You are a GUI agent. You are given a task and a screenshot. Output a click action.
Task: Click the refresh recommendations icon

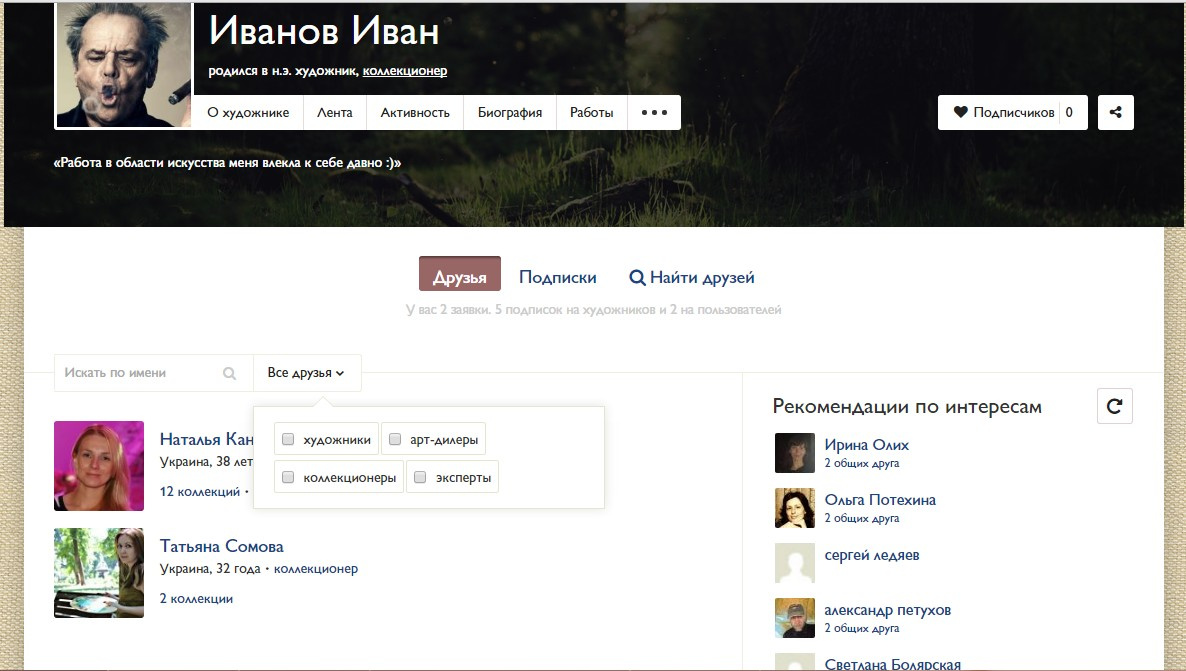point(1115,407)
